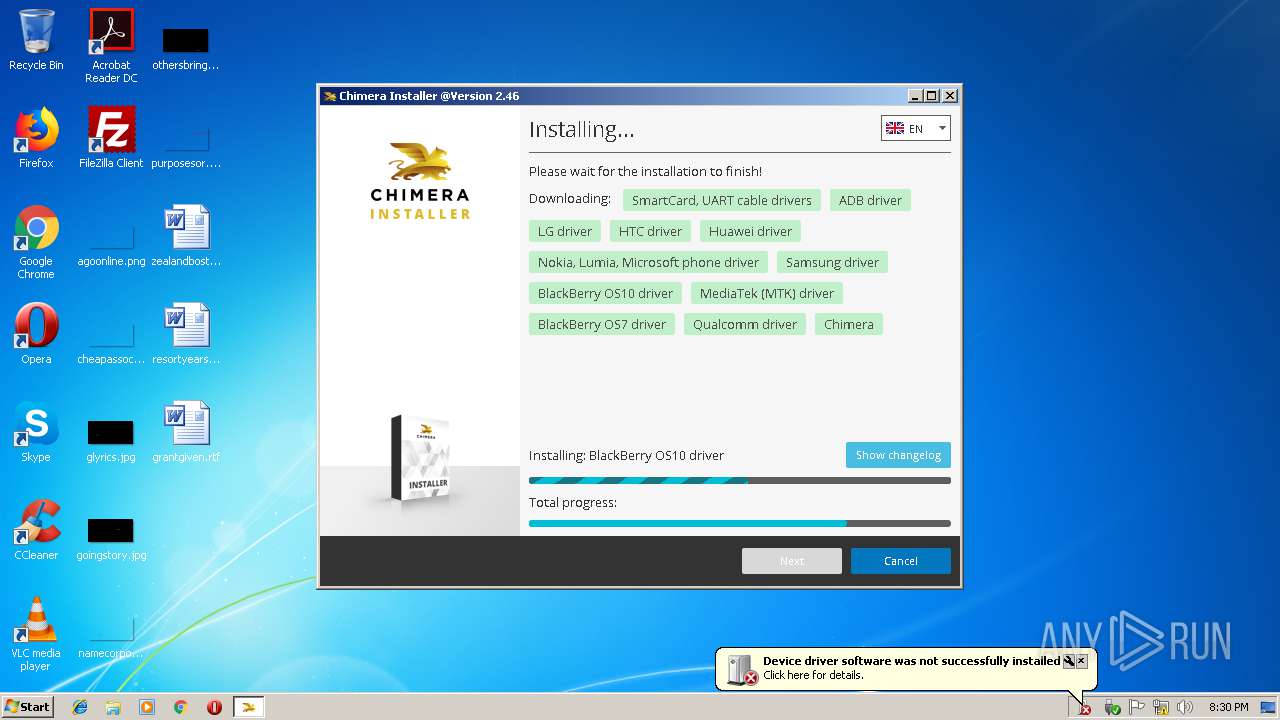Launch Opera desktop shortcut
Screen dimensions: 1280x720
(x=36, y=334)
